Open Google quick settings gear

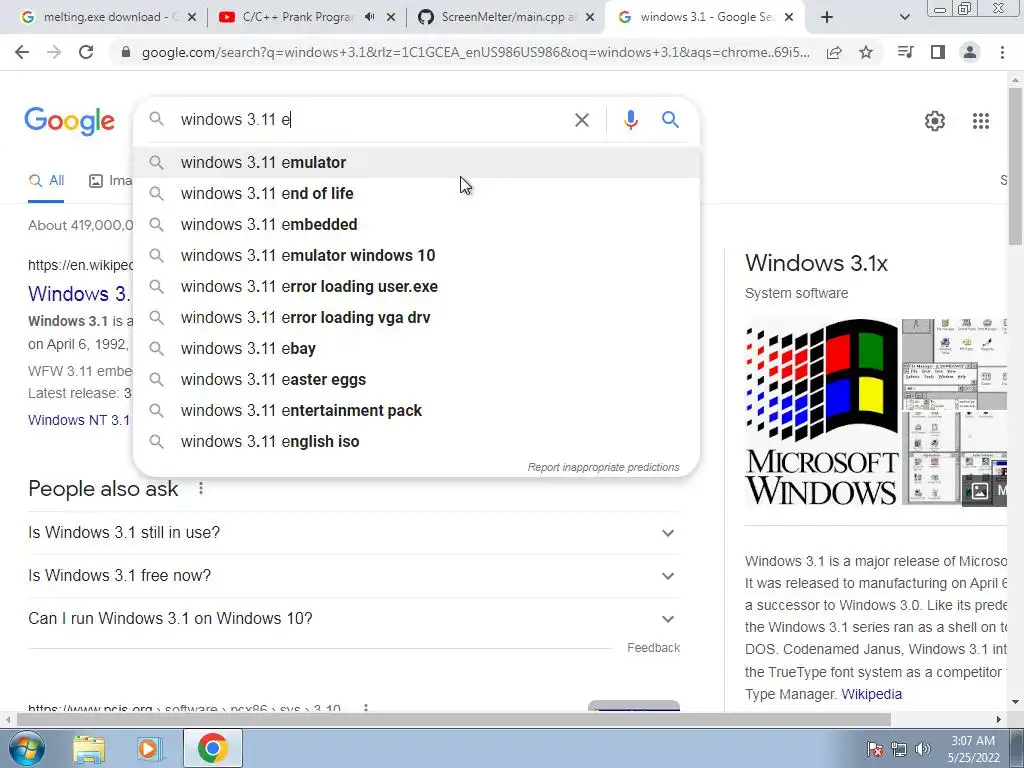coord(935,121)
